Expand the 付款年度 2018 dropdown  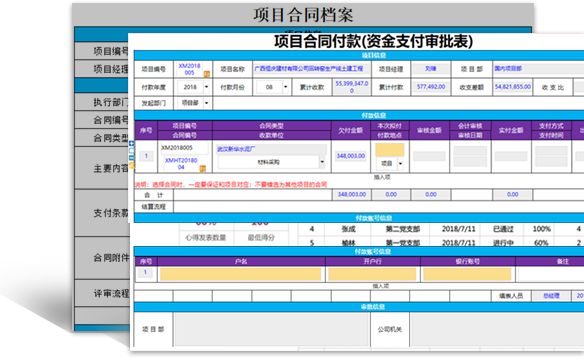pyautogui.click(x=206, y=87)
